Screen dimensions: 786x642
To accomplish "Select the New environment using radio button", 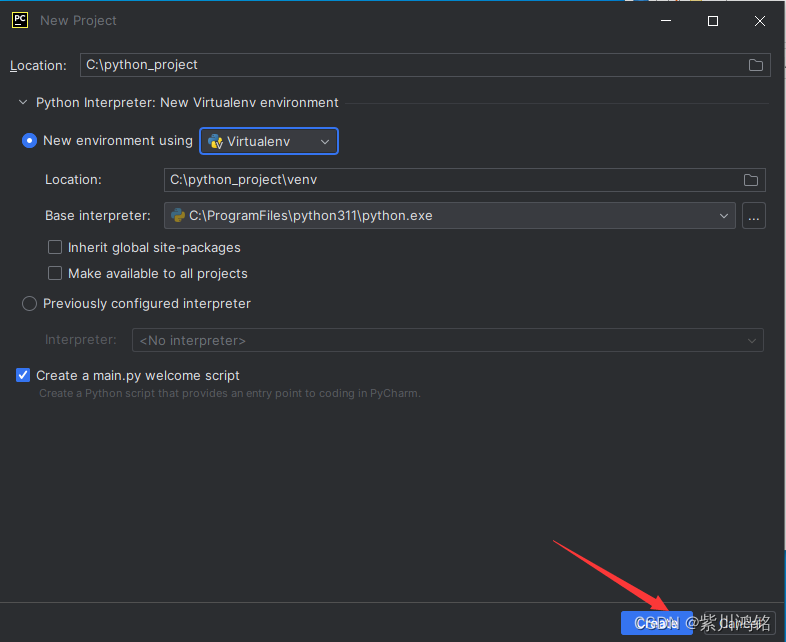I will pos(30,141).
